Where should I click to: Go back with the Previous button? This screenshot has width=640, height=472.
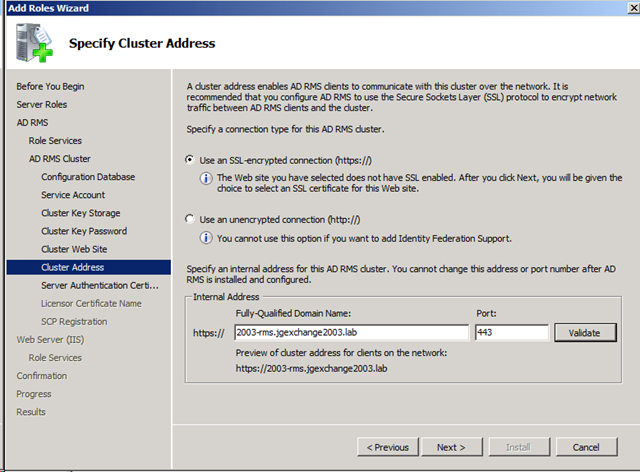(x=388, y=447)
